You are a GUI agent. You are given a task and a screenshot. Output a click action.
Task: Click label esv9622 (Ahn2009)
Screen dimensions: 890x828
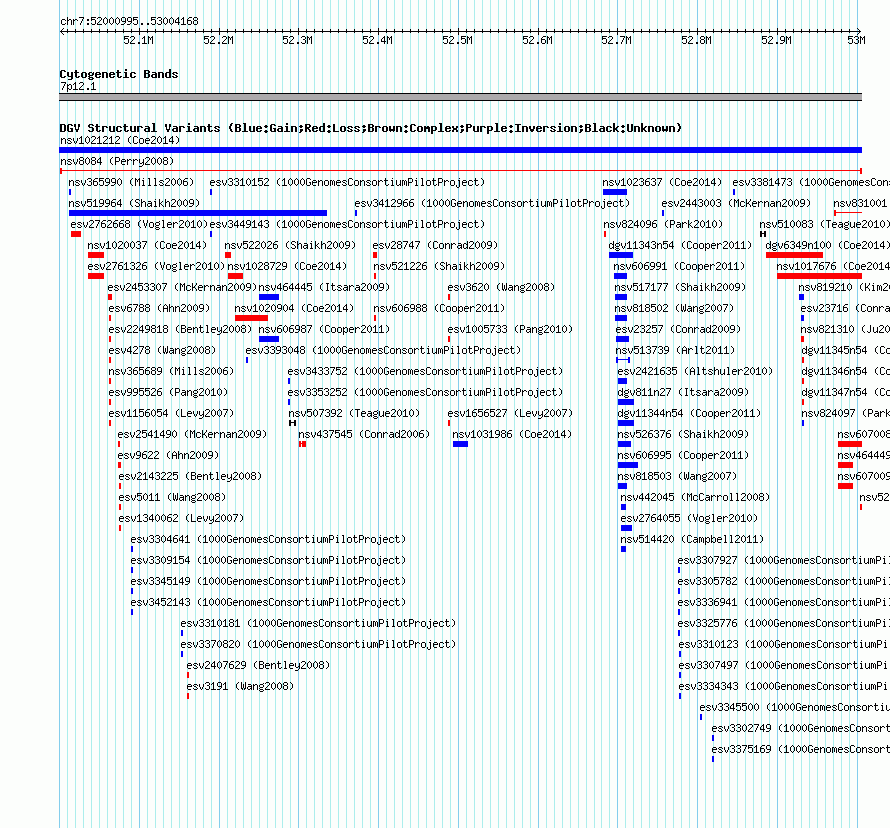(169, 455)
